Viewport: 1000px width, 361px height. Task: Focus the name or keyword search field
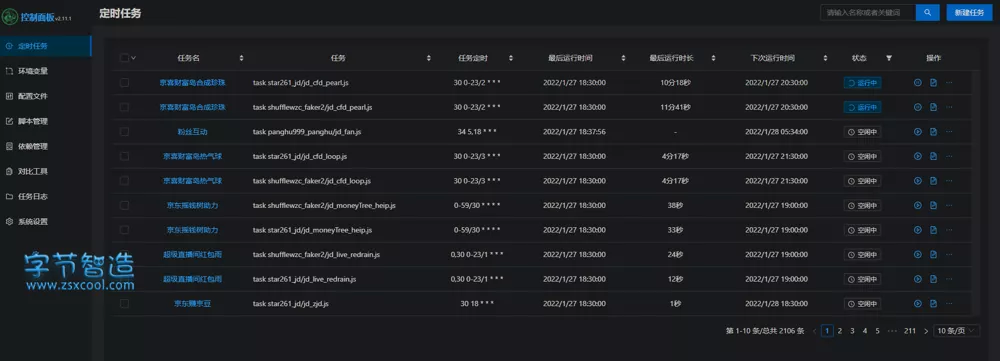868,13
